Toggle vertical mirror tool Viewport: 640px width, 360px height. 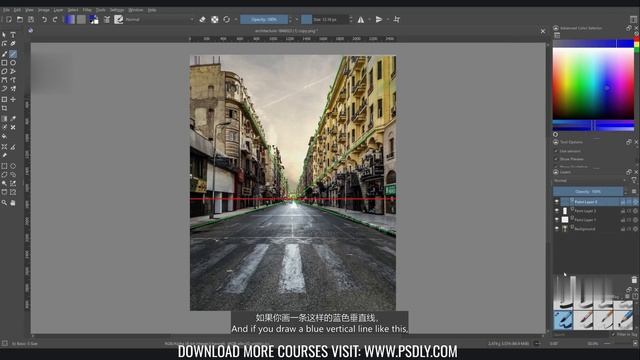click(379, 19)
